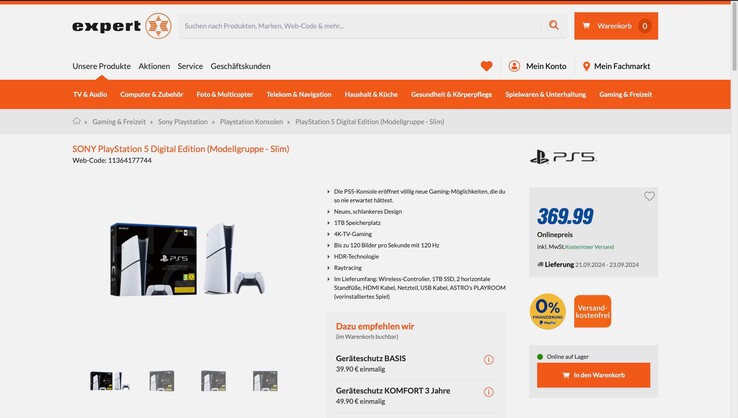Click the Mein Fachmarkt location pin
This screenshot has height=418, width=738.
click(586, 66)
